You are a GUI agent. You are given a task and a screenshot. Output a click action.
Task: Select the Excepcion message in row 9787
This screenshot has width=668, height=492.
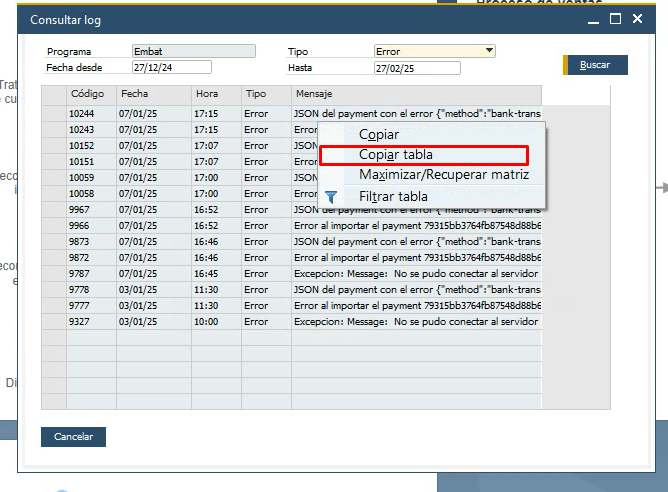pos(415,274)
